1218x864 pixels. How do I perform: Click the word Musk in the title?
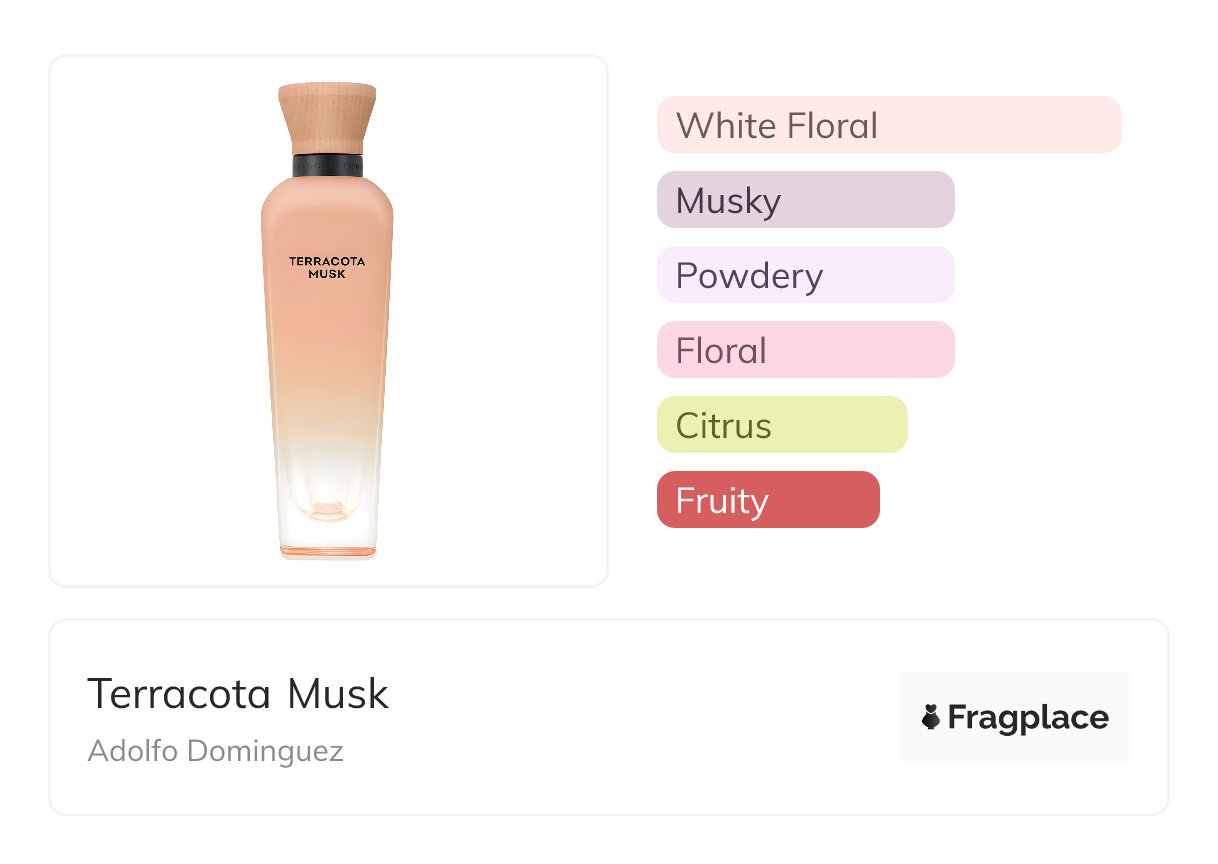[338, 694]
